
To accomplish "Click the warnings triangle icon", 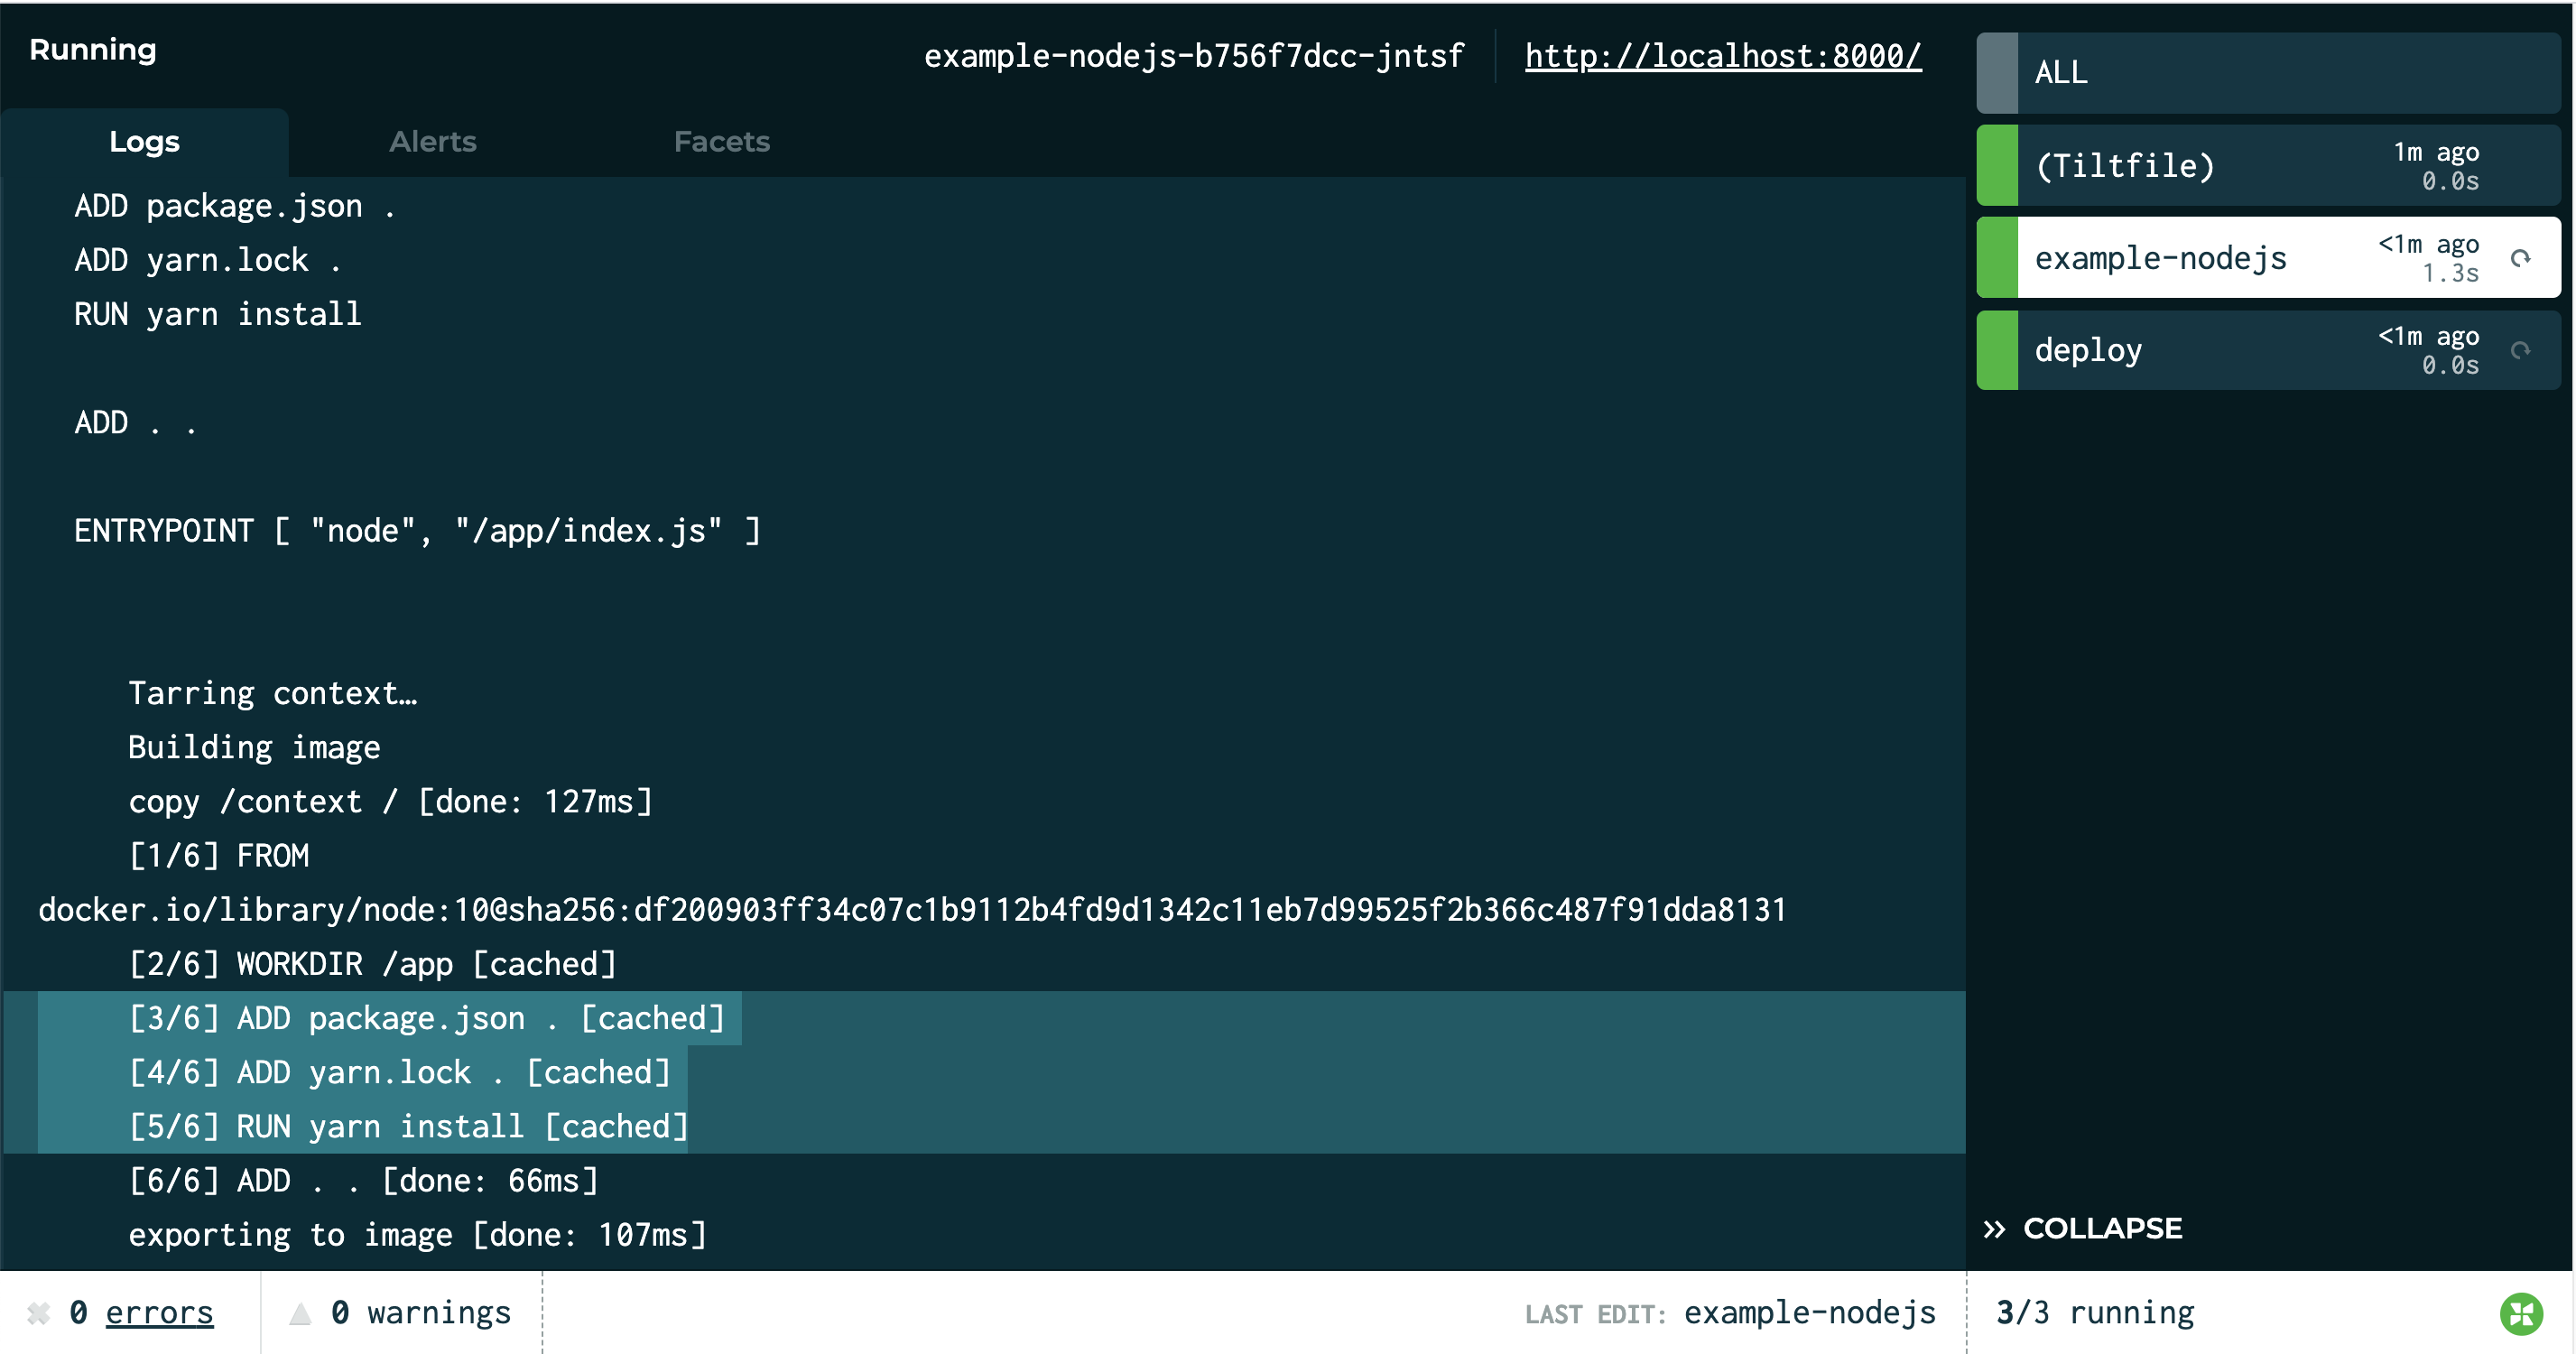I will tap(300, 1313).
